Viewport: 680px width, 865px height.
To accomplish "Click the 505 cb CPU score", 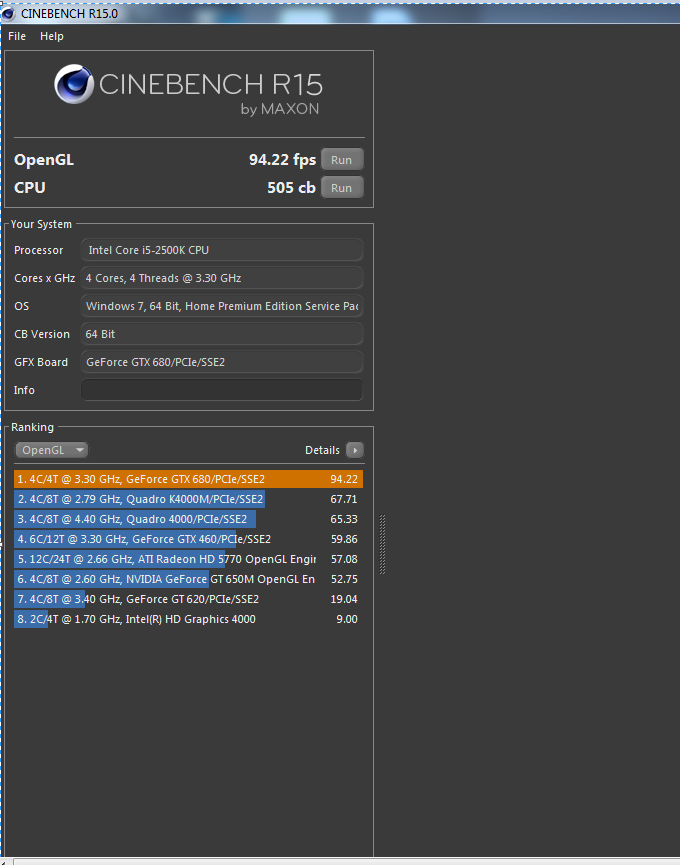I will click(x=291, y=188).
